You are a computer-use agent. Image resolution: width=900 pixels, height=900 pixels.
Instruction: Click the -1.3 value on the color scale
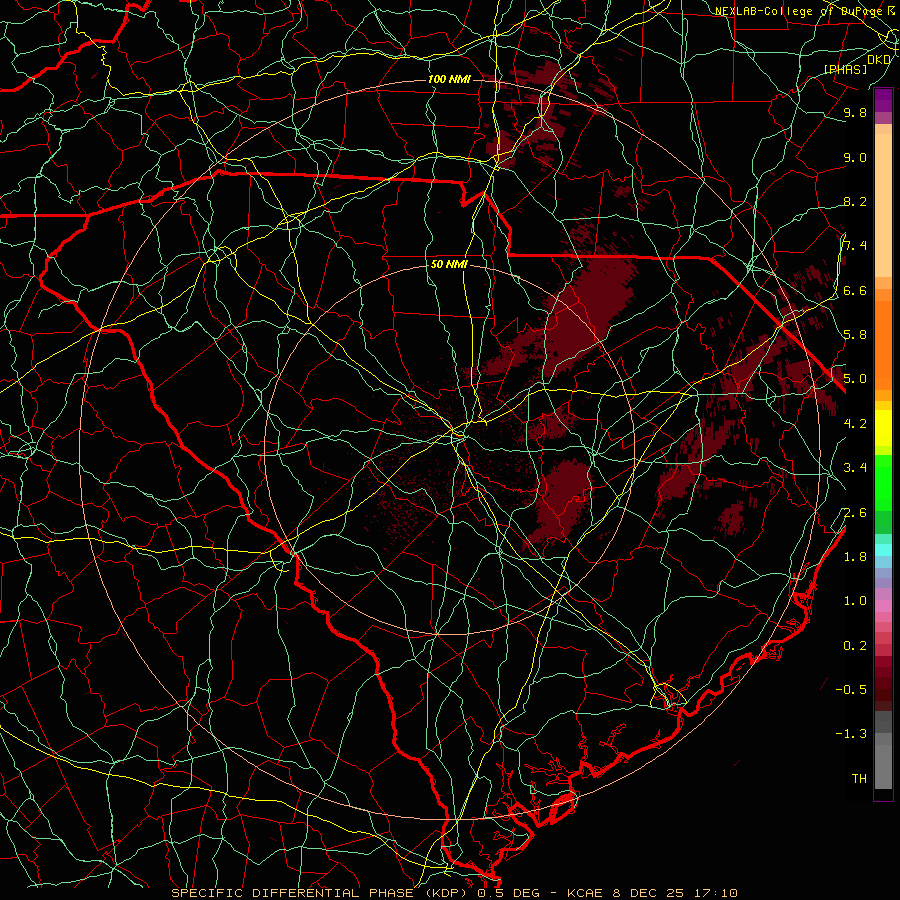point(851,734)
